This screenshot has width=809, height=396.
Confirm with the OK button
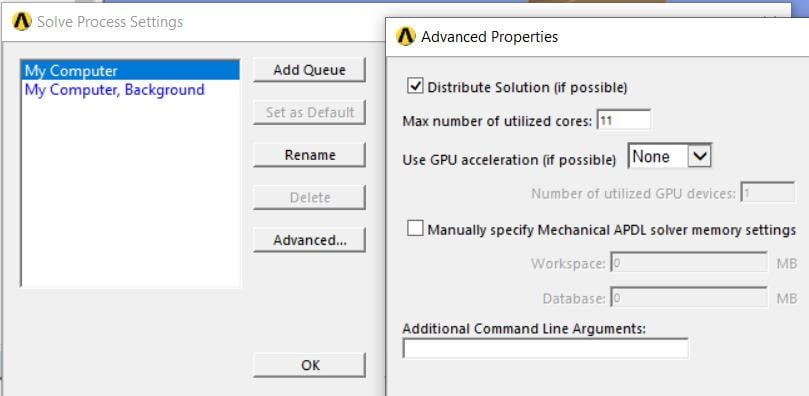[x=310, y=365]
